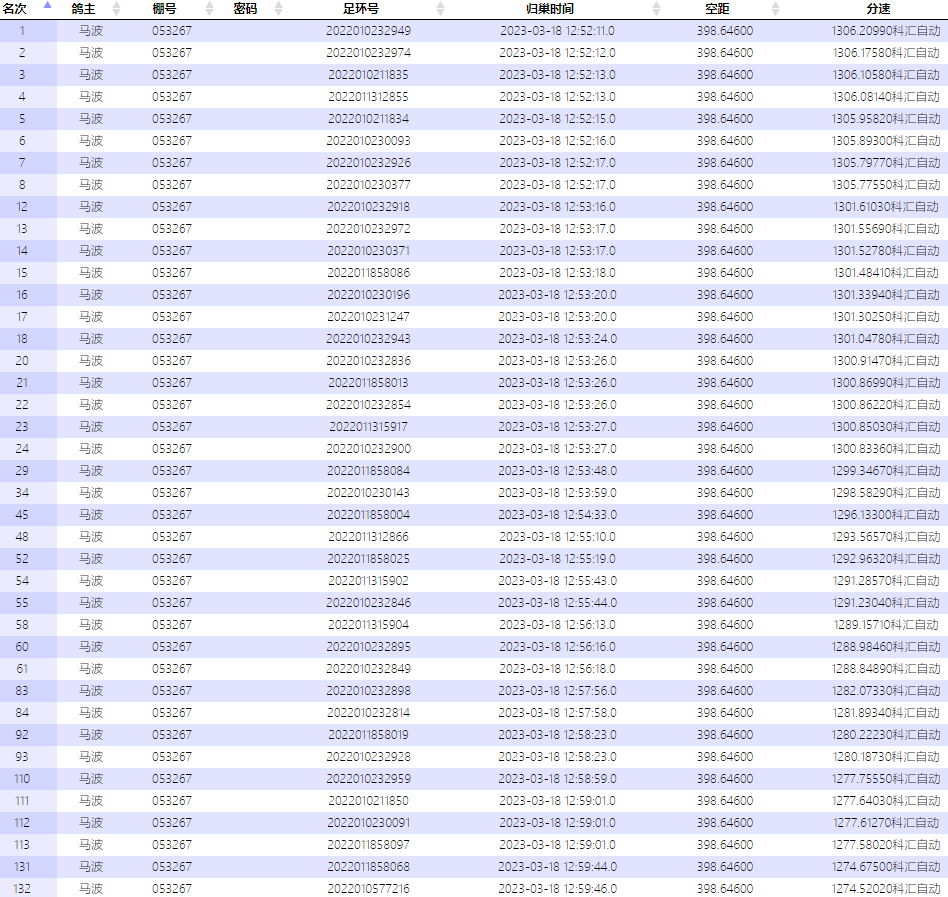Click return time 2023-03-18 12:55:44.0

coord(557,603)
